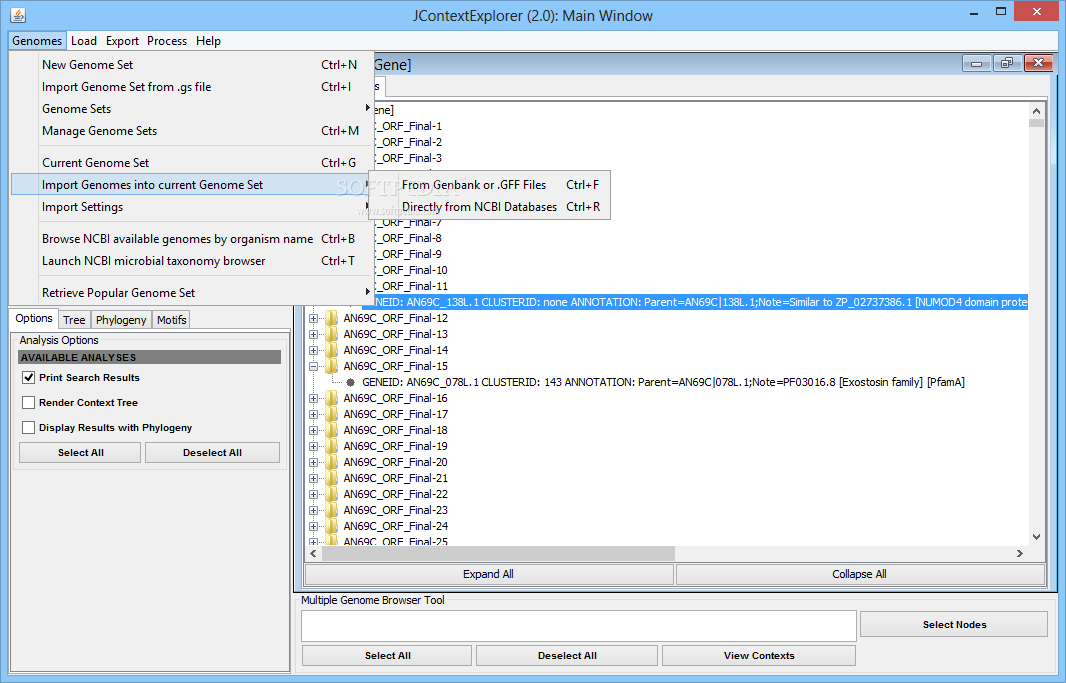The height and width of the screenshot is (683, 1066).
Task: Switch to the Motifs tab
Action: coord(171,320)
